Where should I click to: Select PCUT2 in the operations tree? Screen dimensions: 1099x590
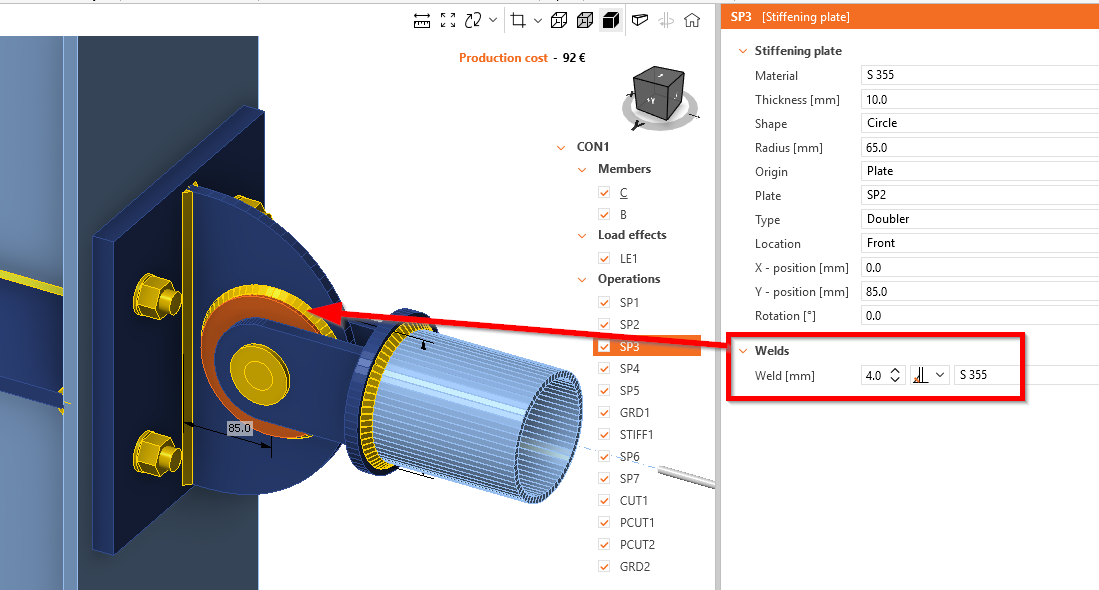pyautogui.click(x=637, y=544)
